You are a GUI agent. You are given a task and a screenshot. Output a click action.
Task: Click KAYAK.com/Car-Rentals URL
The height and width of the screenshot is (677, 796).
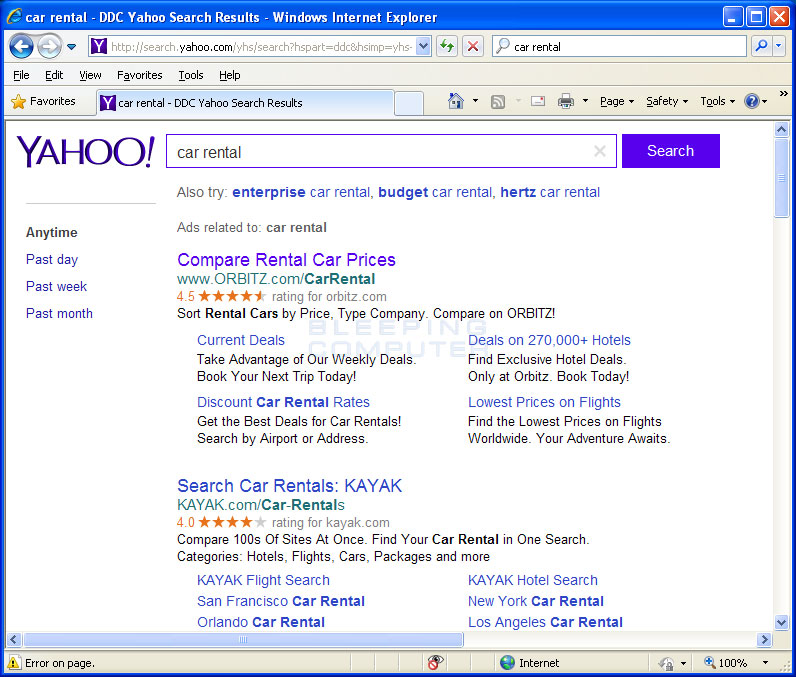click(x=261, y=505)
